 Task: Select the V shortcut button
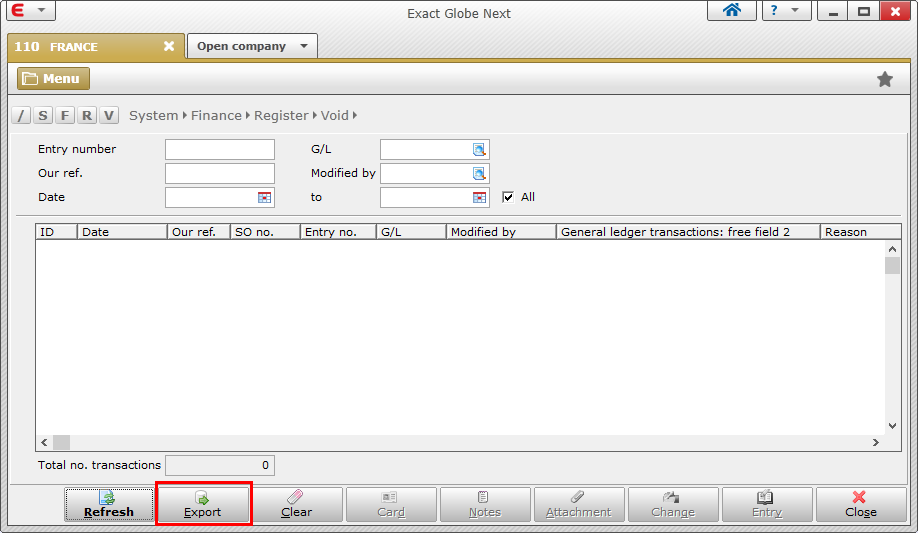(x=109, y=115)
